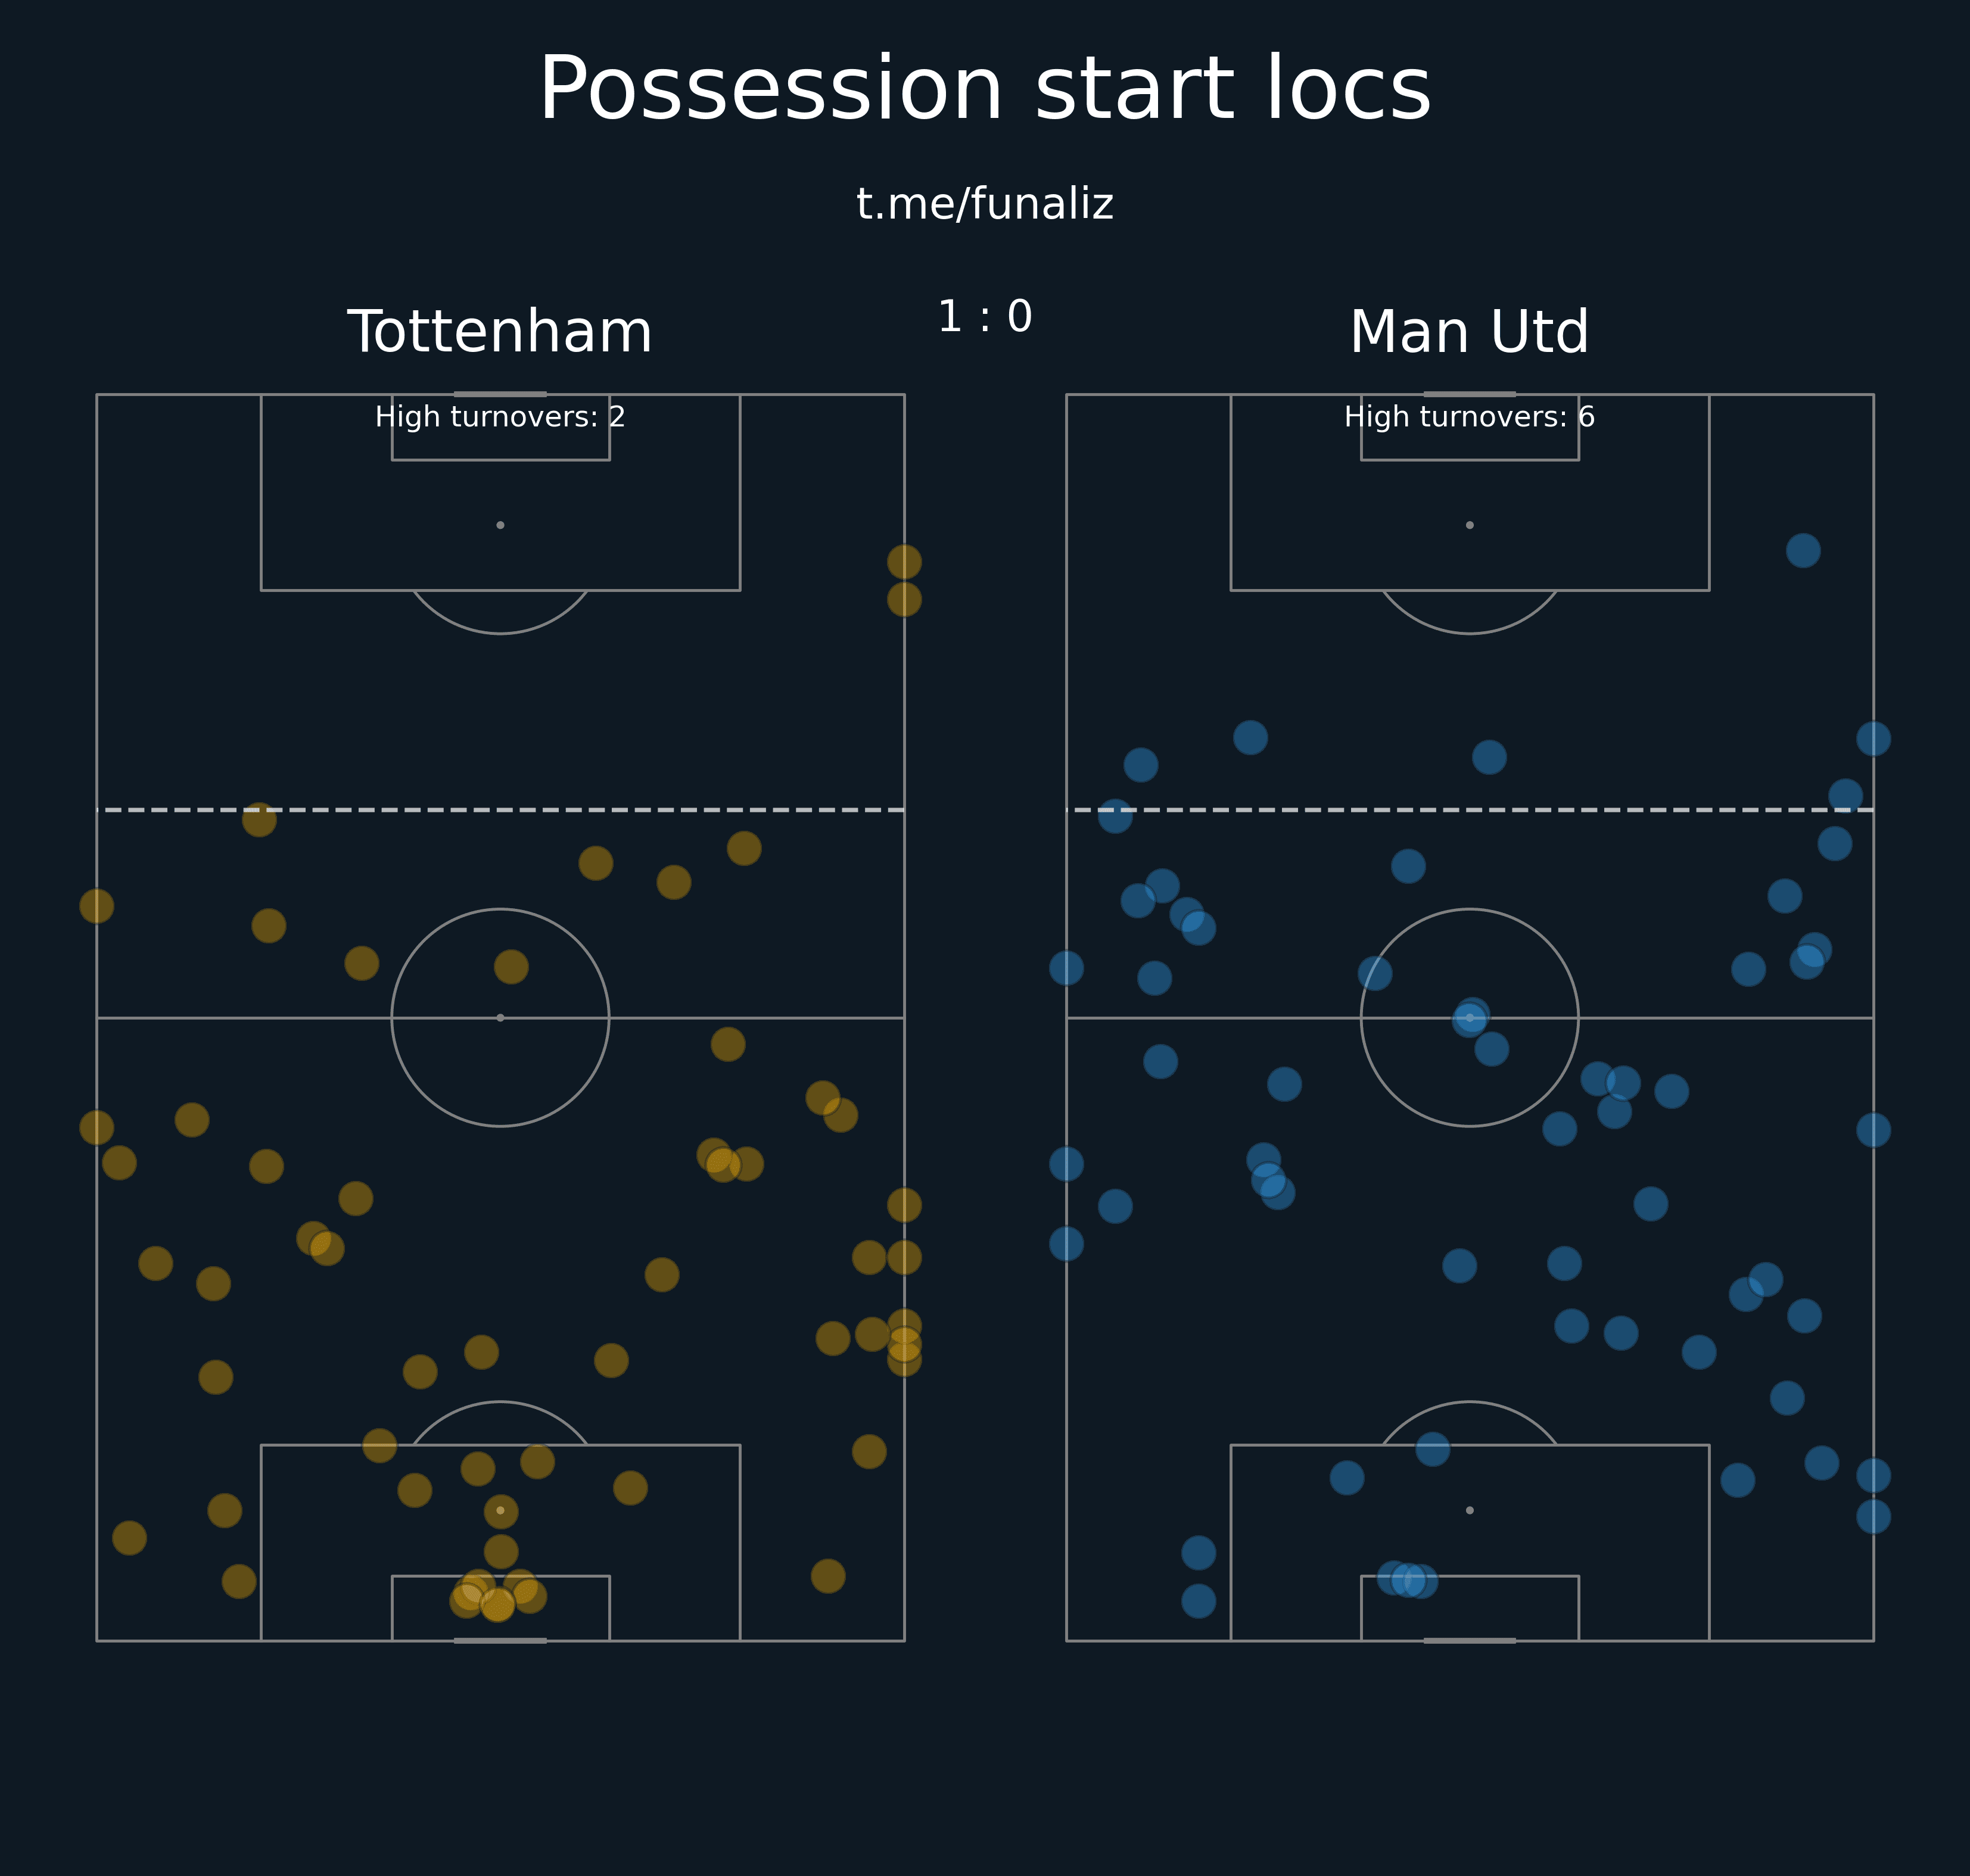The width and height of the screenshot is (1970, 1876).
Task: Click the dashed high-turnover line on the Man Utd pitch
Action: [1469, 810]
